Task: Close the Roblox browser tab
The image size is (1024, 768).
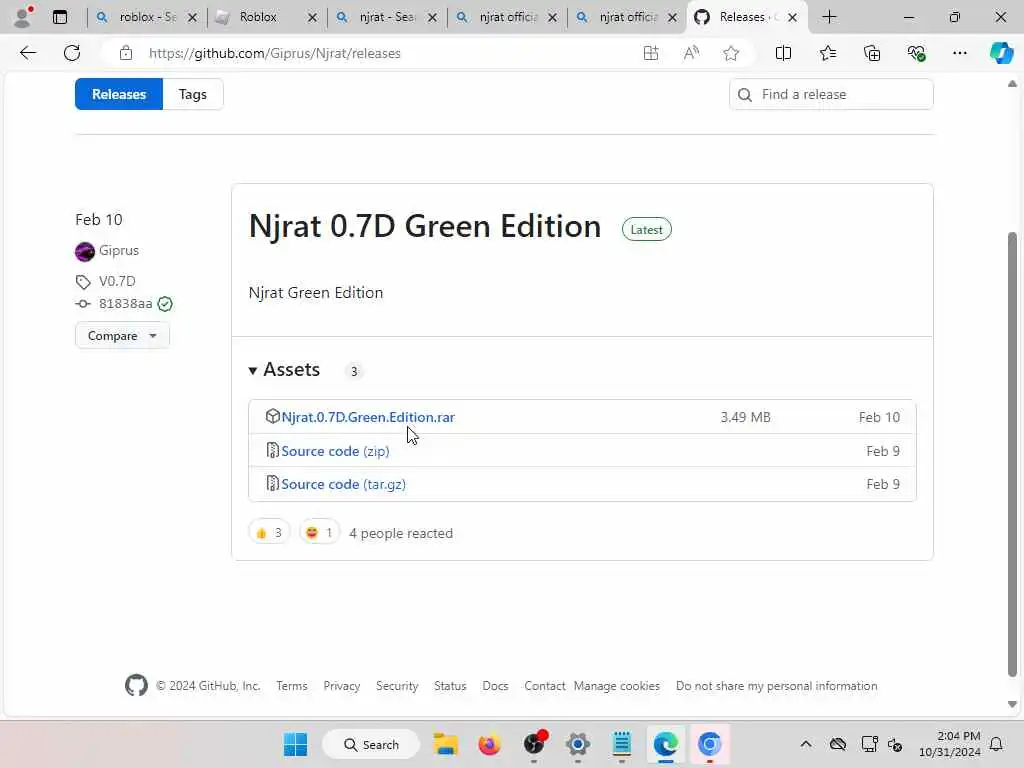Action: click(312, 18)
